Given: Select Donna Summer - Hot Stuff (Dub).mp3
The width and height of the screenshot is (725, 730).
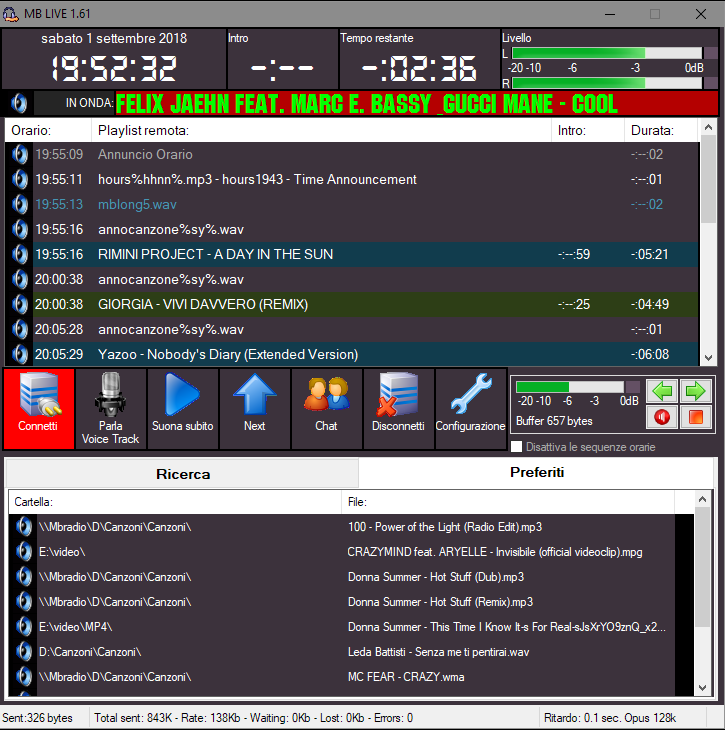Looking at the screenshot, I should tap(435, 577).
